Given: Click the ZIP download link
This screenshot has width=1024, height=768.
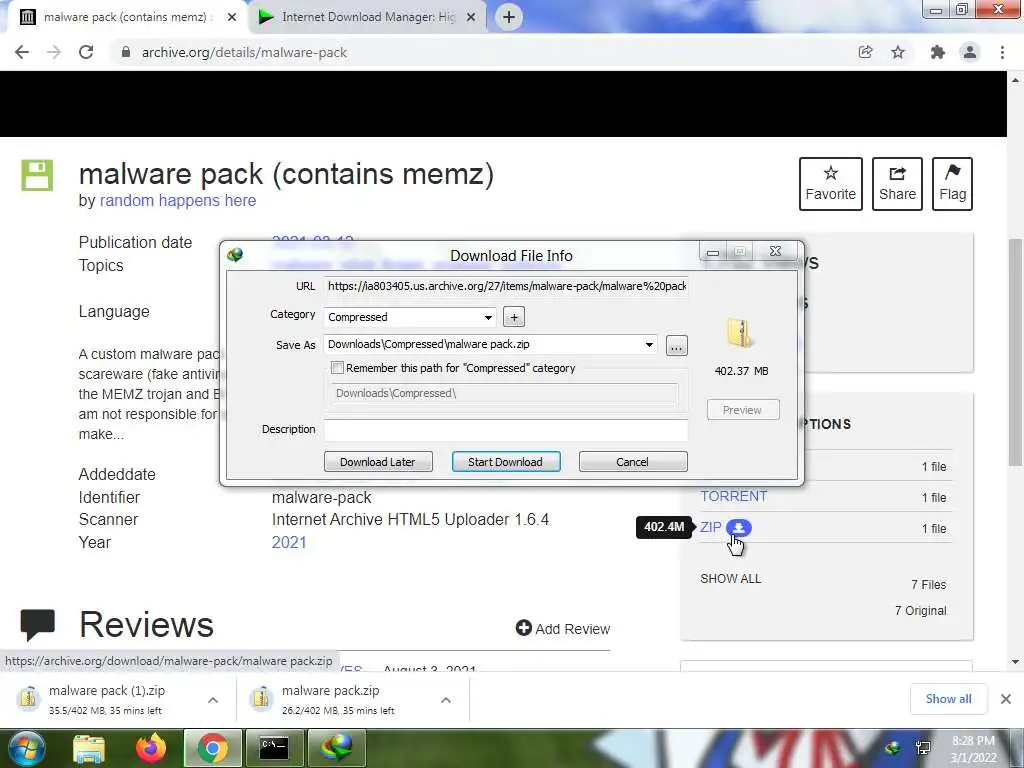Looking at the screenshot, I should click(x=711, y=527).
